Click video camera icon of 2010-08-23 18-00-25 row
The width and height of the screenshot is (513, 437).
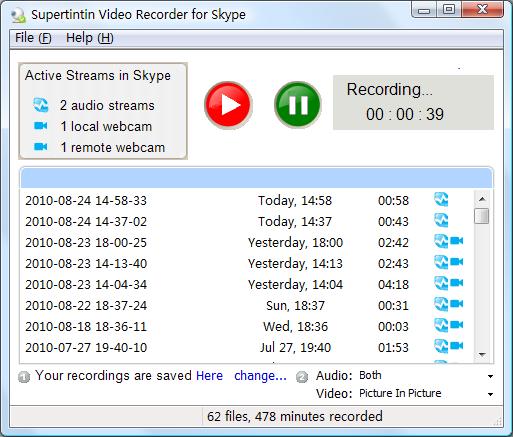pyautogui.click(x=457, y=241)
